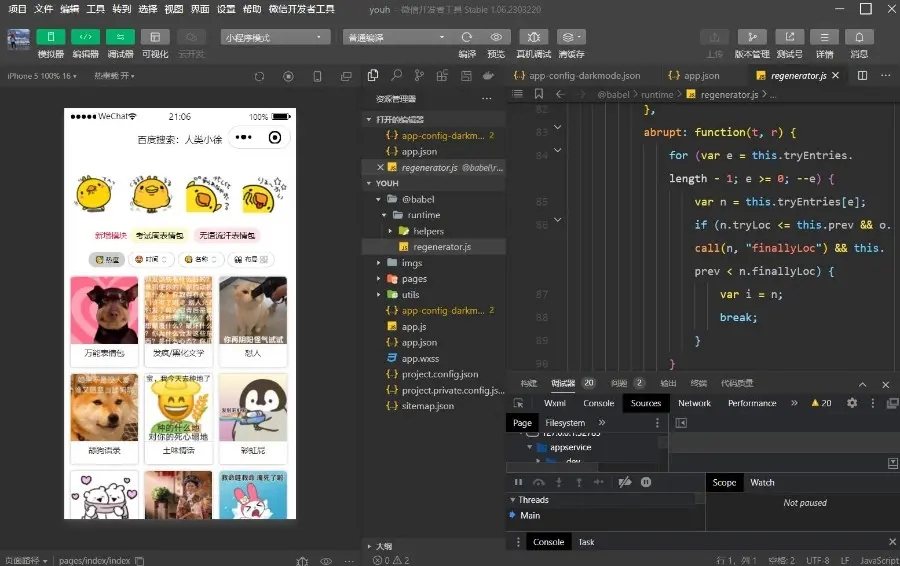Switch to the 问题 problems tab
Screen dimensions: 900x566
619,383
